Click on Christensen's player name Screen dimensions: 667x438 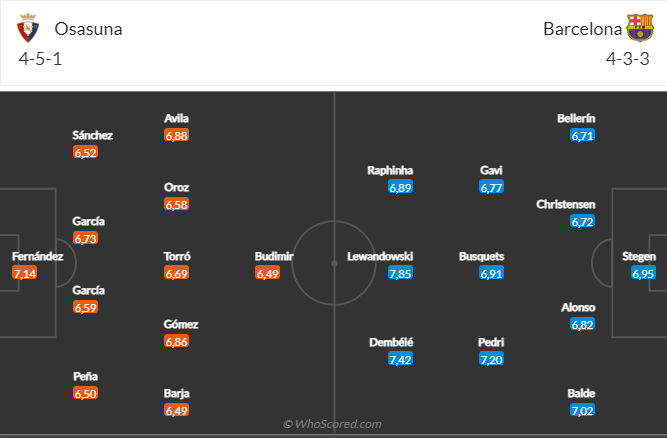click(566, 204)
